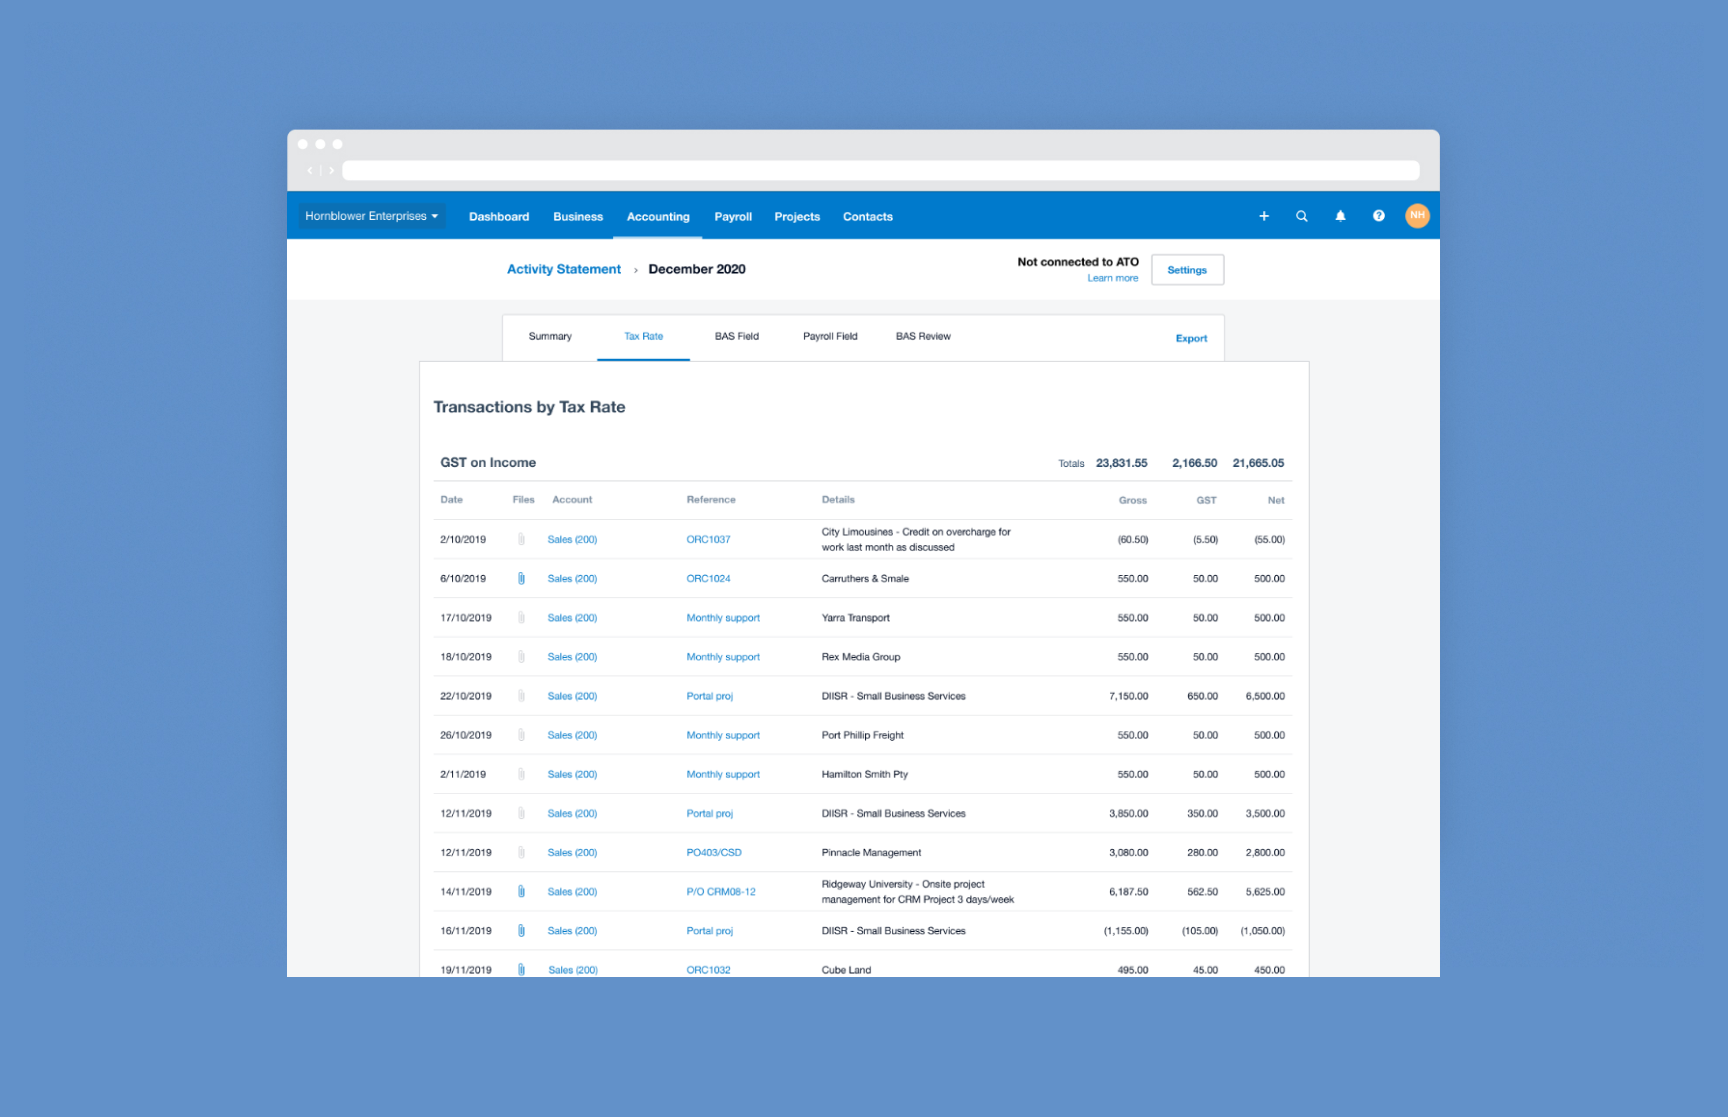
Task: Open attachment icon for the 14/11/2019 row
Action: [521, 892]
